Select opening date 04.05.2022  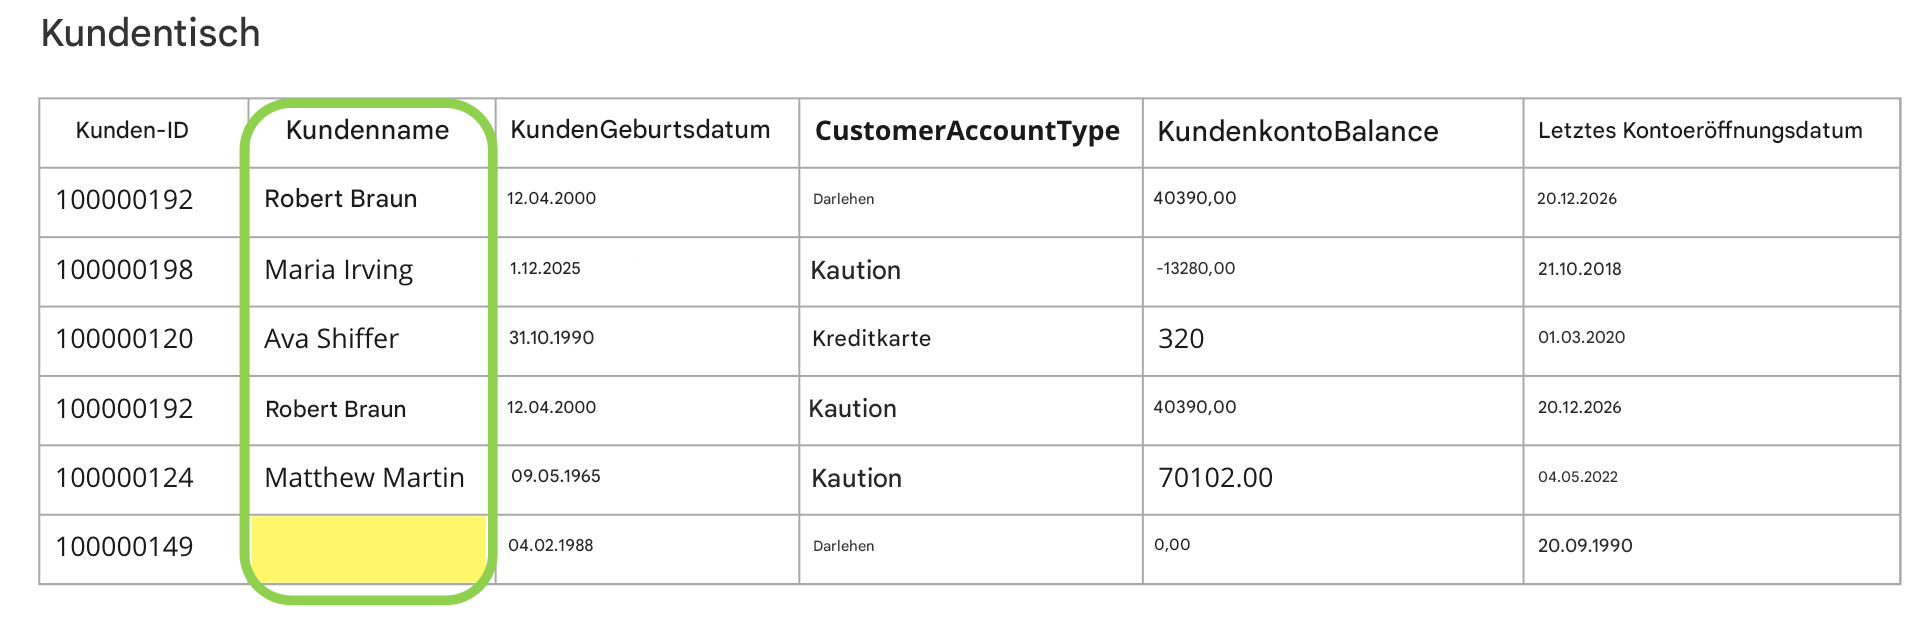click(1578, 477)
